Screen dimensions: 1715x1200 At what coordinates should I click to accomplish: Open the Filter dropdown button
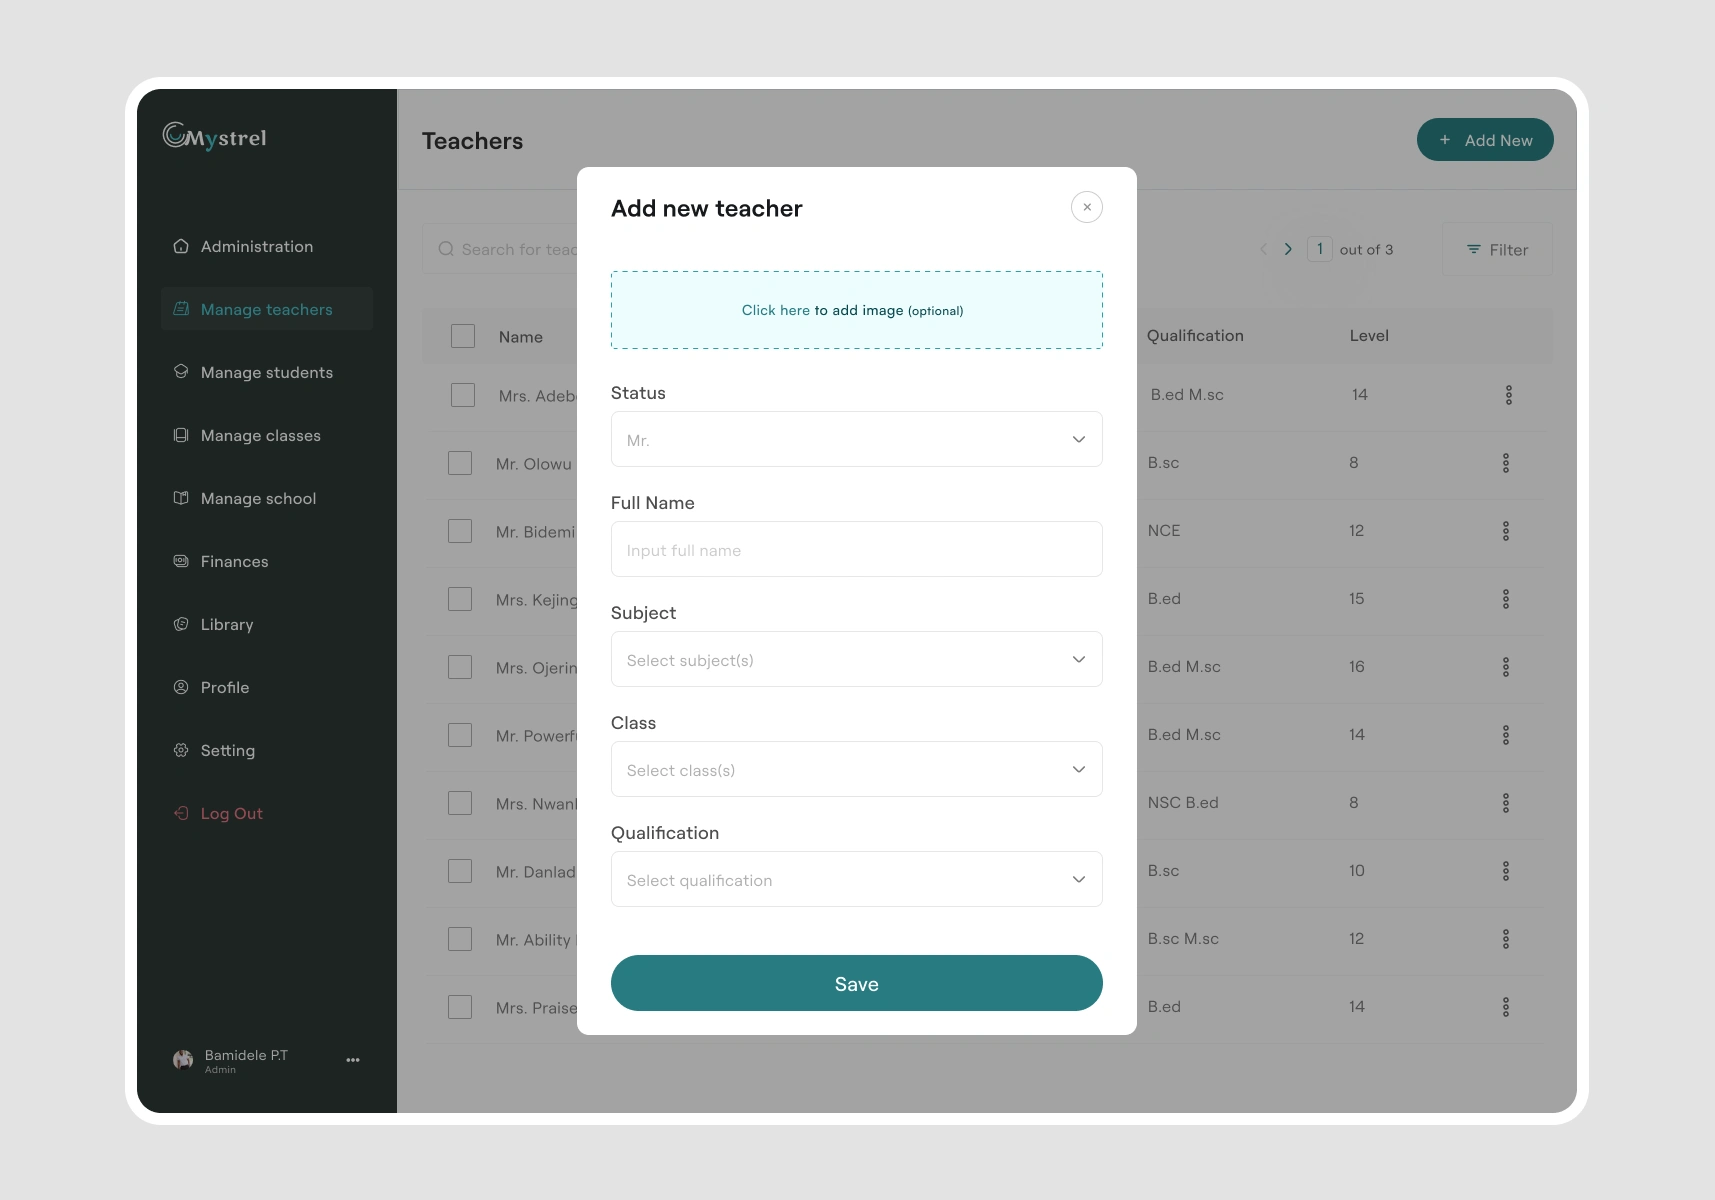click(x=1497, y=249)
